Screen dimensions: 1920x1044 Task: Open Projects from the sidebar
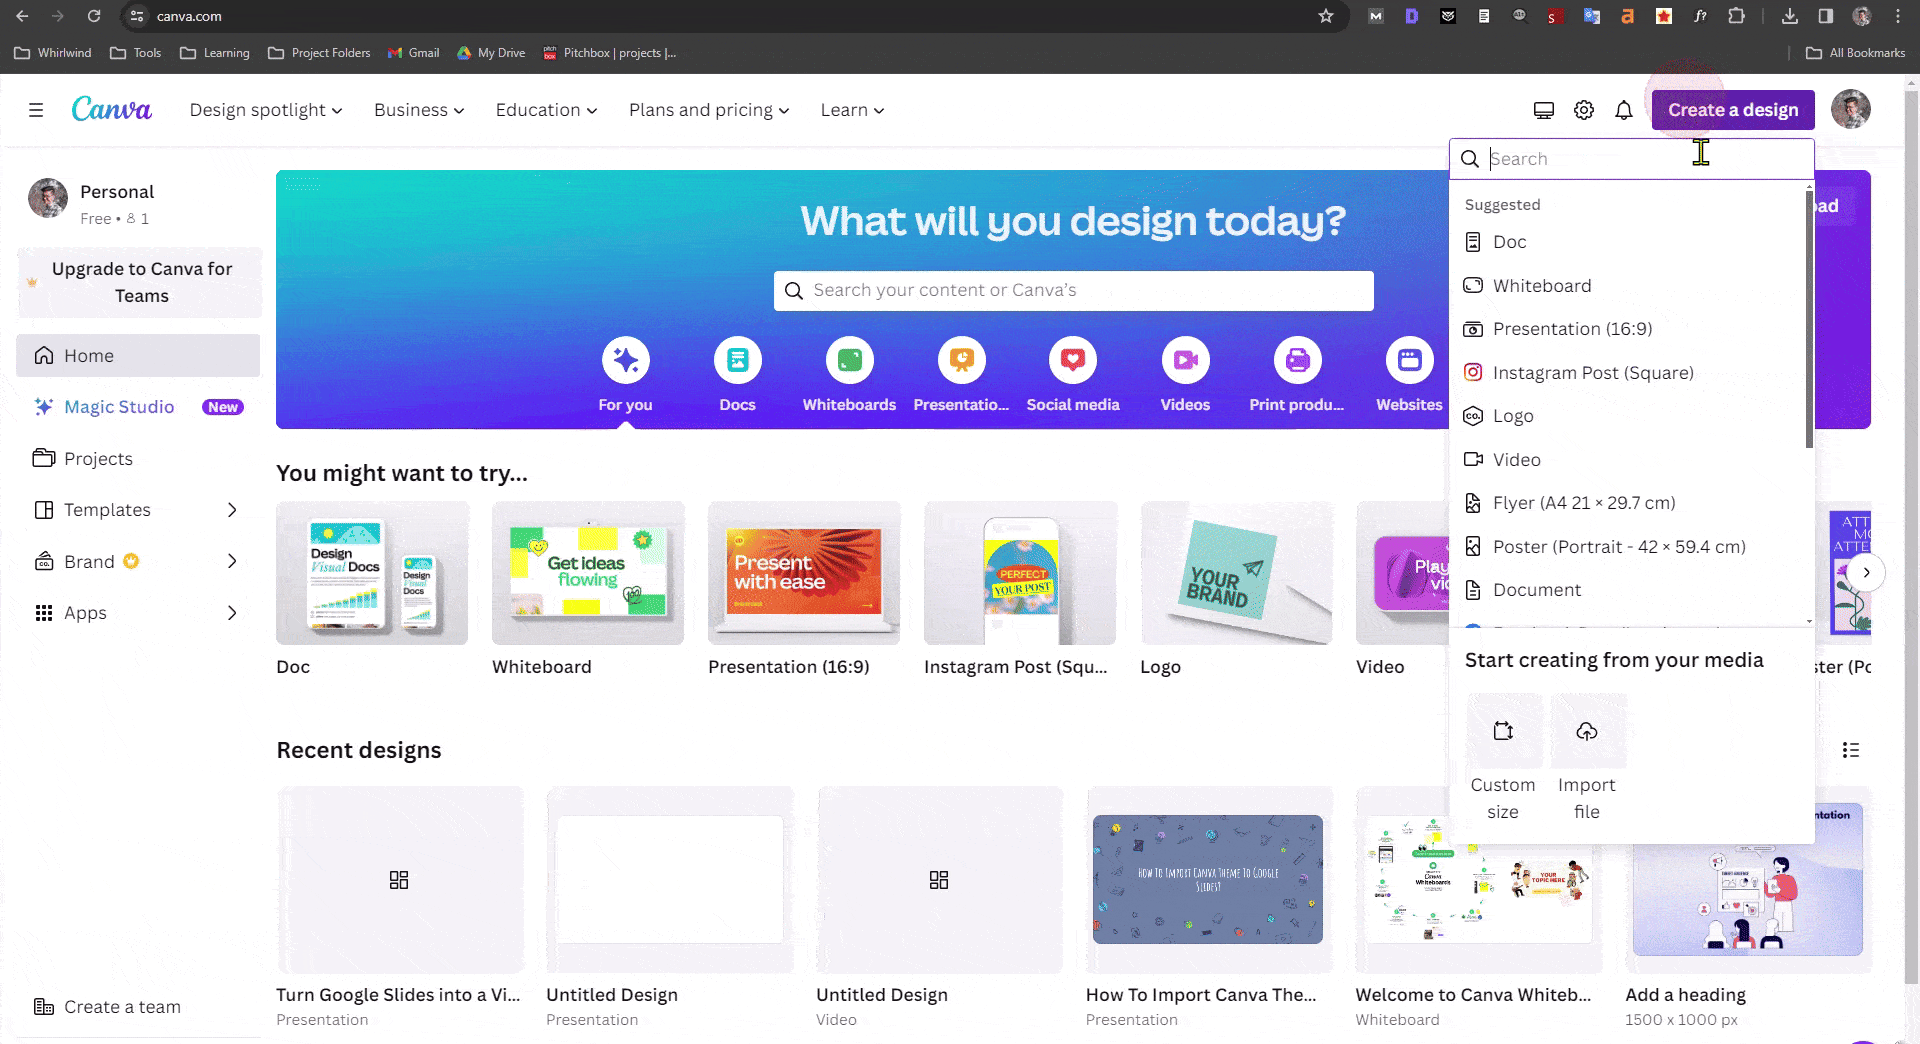click(x=98, y=458)
